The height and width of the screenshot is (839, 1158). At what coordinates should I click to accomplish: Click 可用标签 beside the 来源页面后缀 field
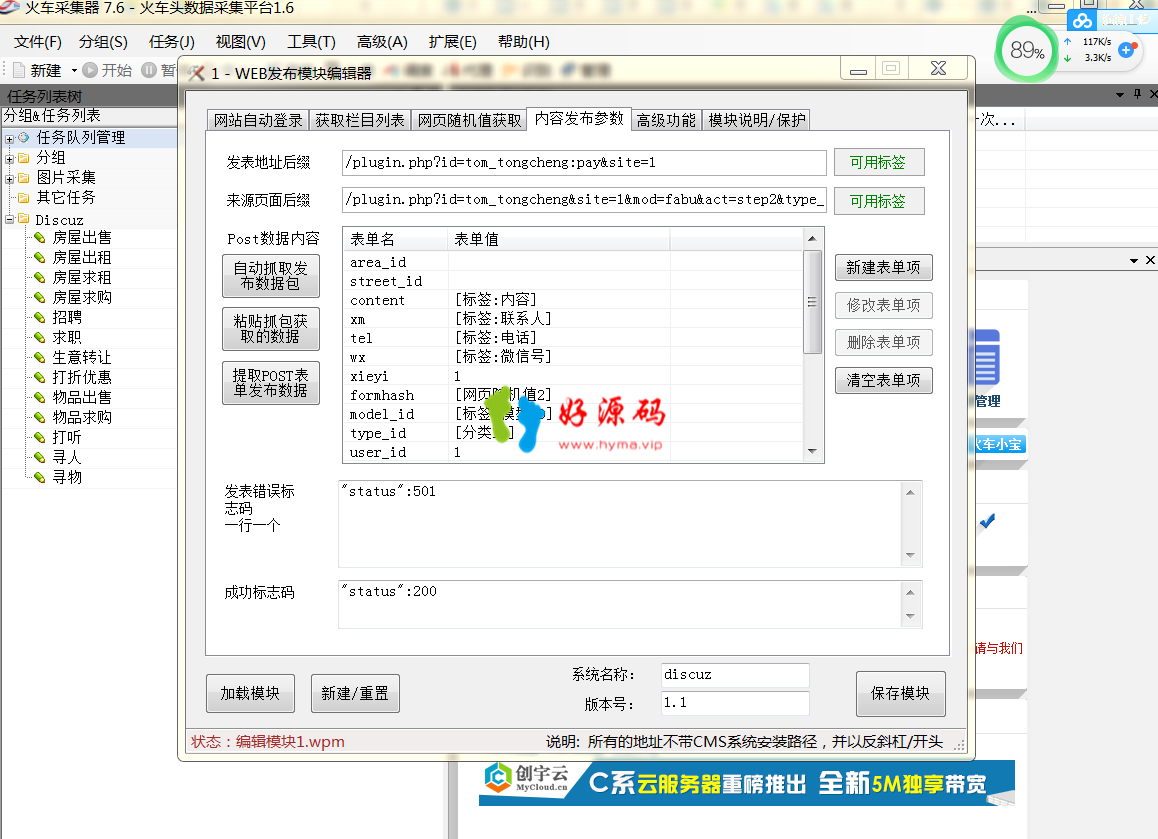(879, 201)
